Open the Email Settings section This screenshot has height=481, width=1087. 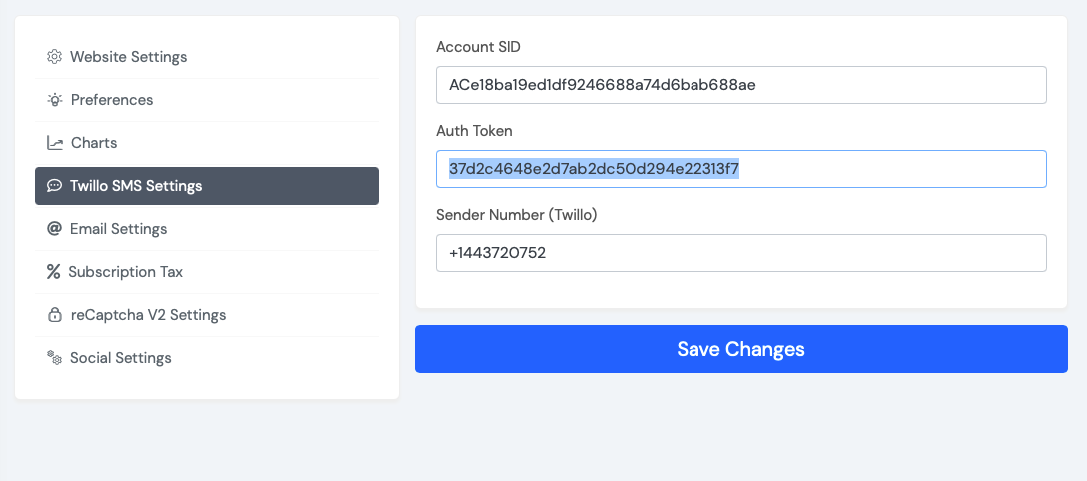(x=207, y=229)
